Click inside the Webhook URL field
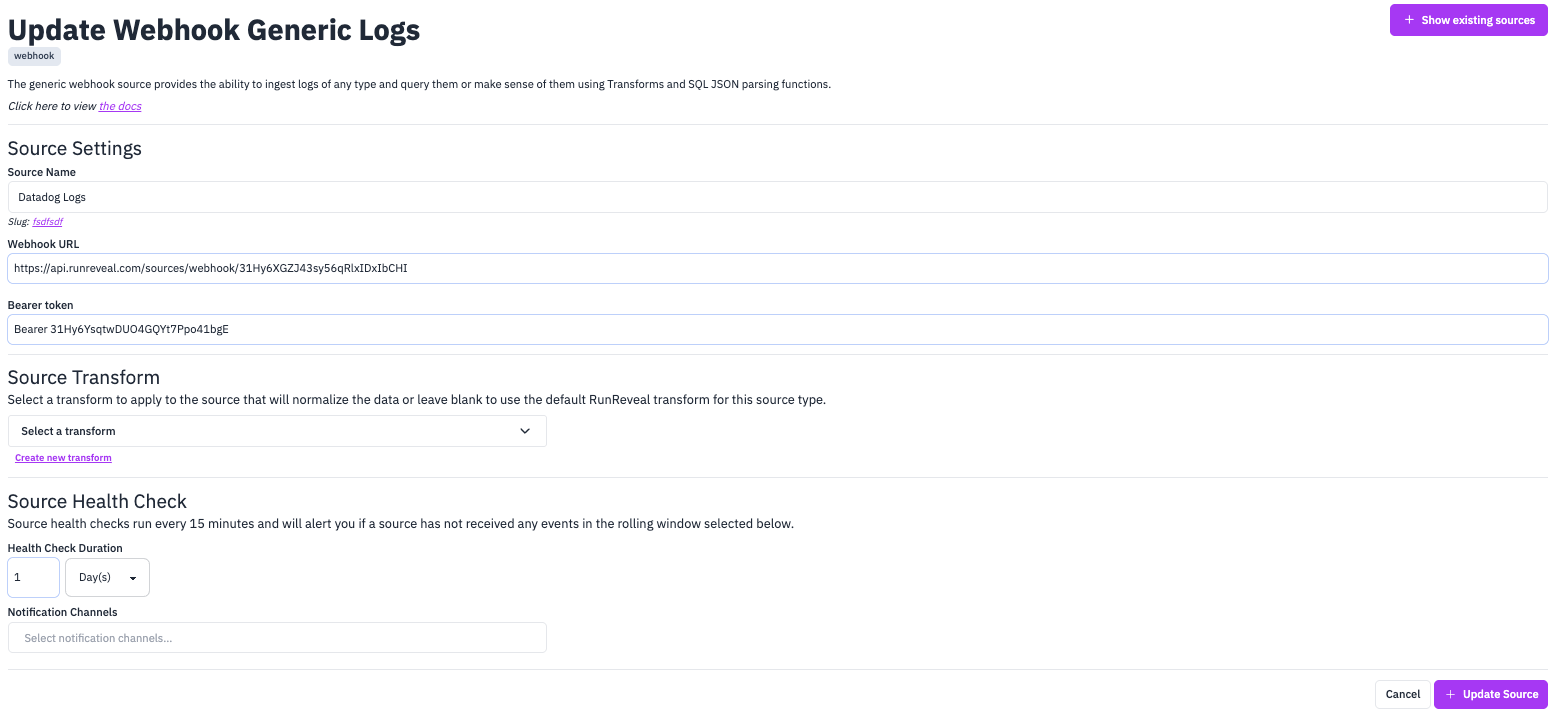Image resolution: width=1556 pixels, height=719 pixels. [x=777, y=268]
